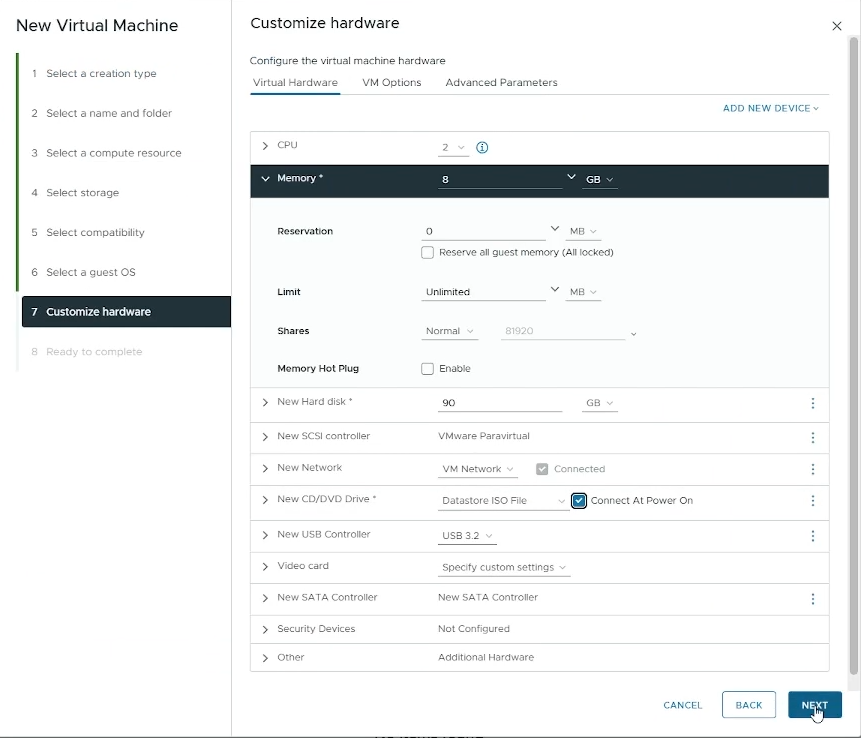Check Reserve all guest memory (All locked)
The height and width of the screenshot is (738, 861).
click(x=428, y=252)
